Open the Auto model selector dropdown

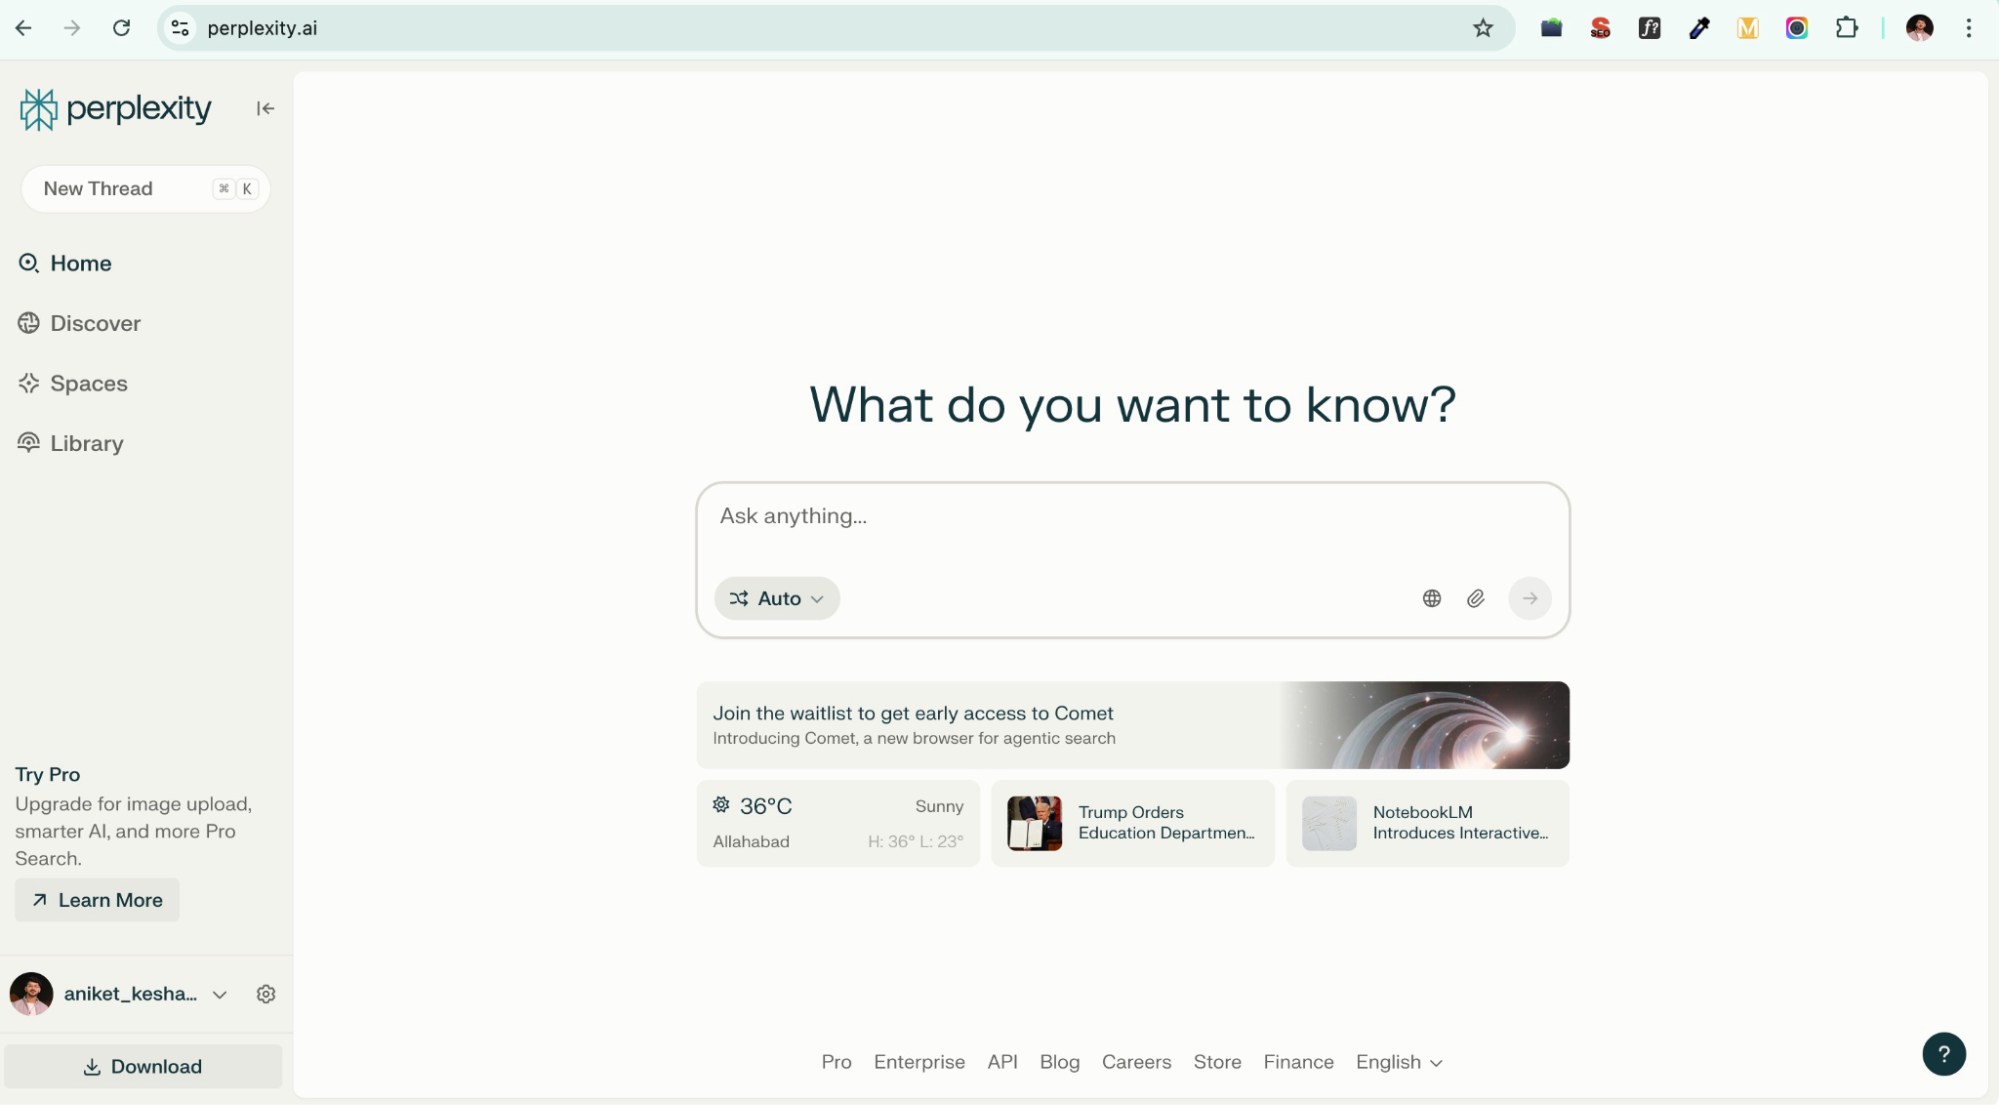777,598
